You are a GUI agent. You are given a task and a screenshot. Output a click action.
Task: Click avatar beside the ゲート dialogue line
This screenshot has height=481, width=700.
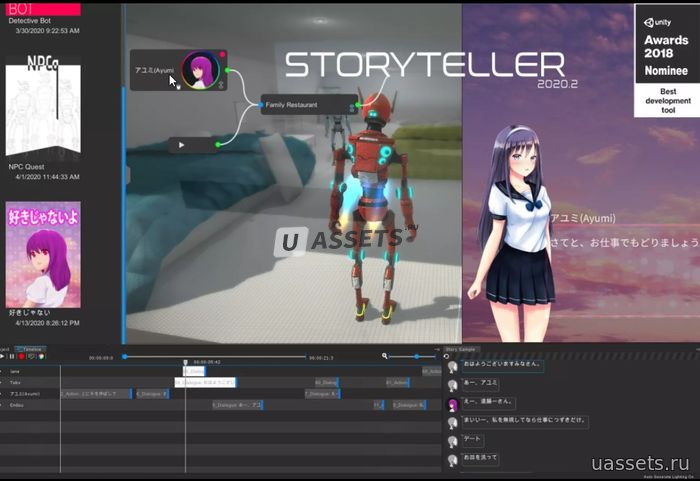453,442
